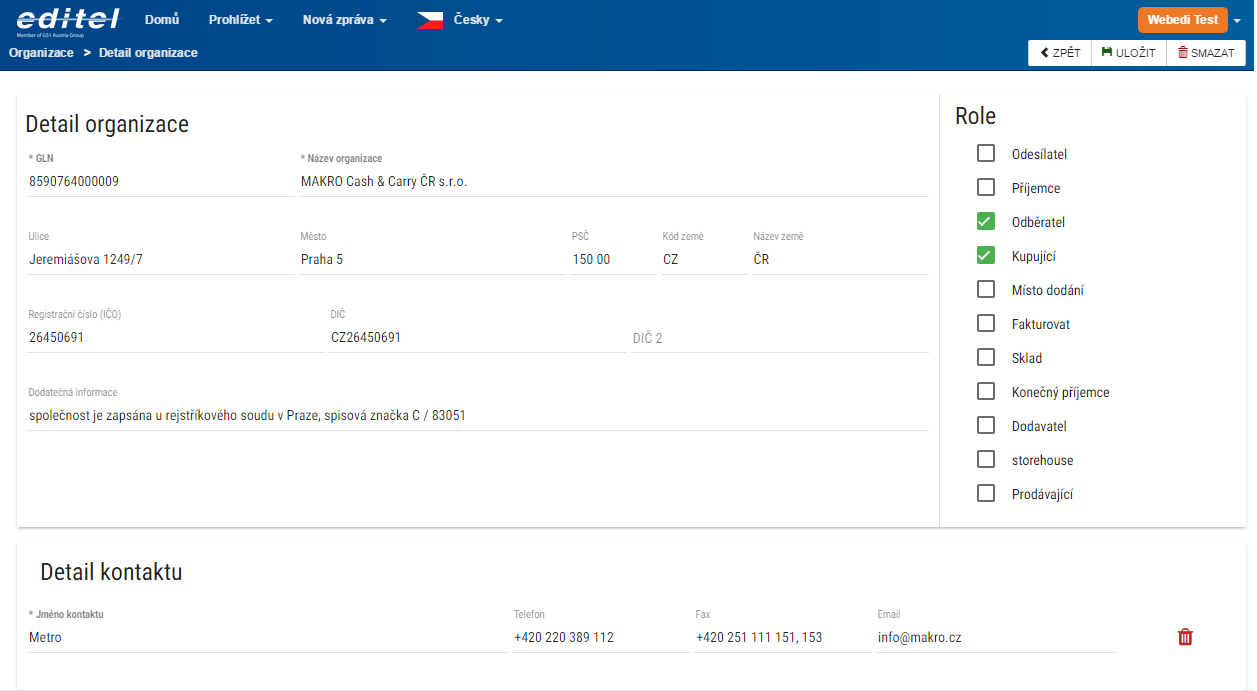Image resolution: width=1257 pixels, height=691 pixels.
Task: Enable the Příjemce role checkbox
Action: [986, 187]
